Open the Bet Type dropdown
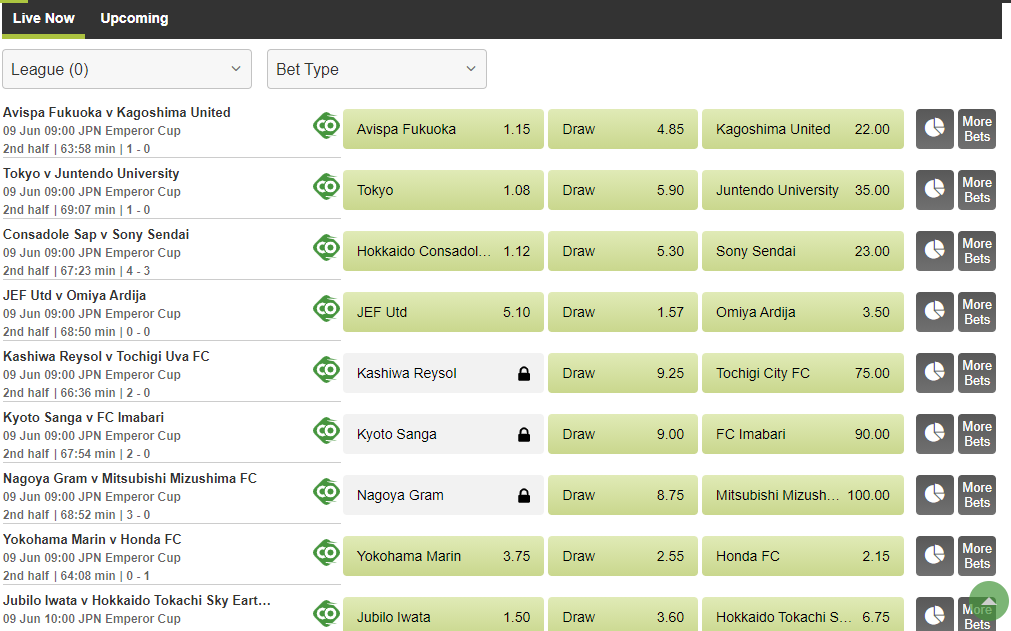The image size is (1011, 631). click(x=377, y=69)
